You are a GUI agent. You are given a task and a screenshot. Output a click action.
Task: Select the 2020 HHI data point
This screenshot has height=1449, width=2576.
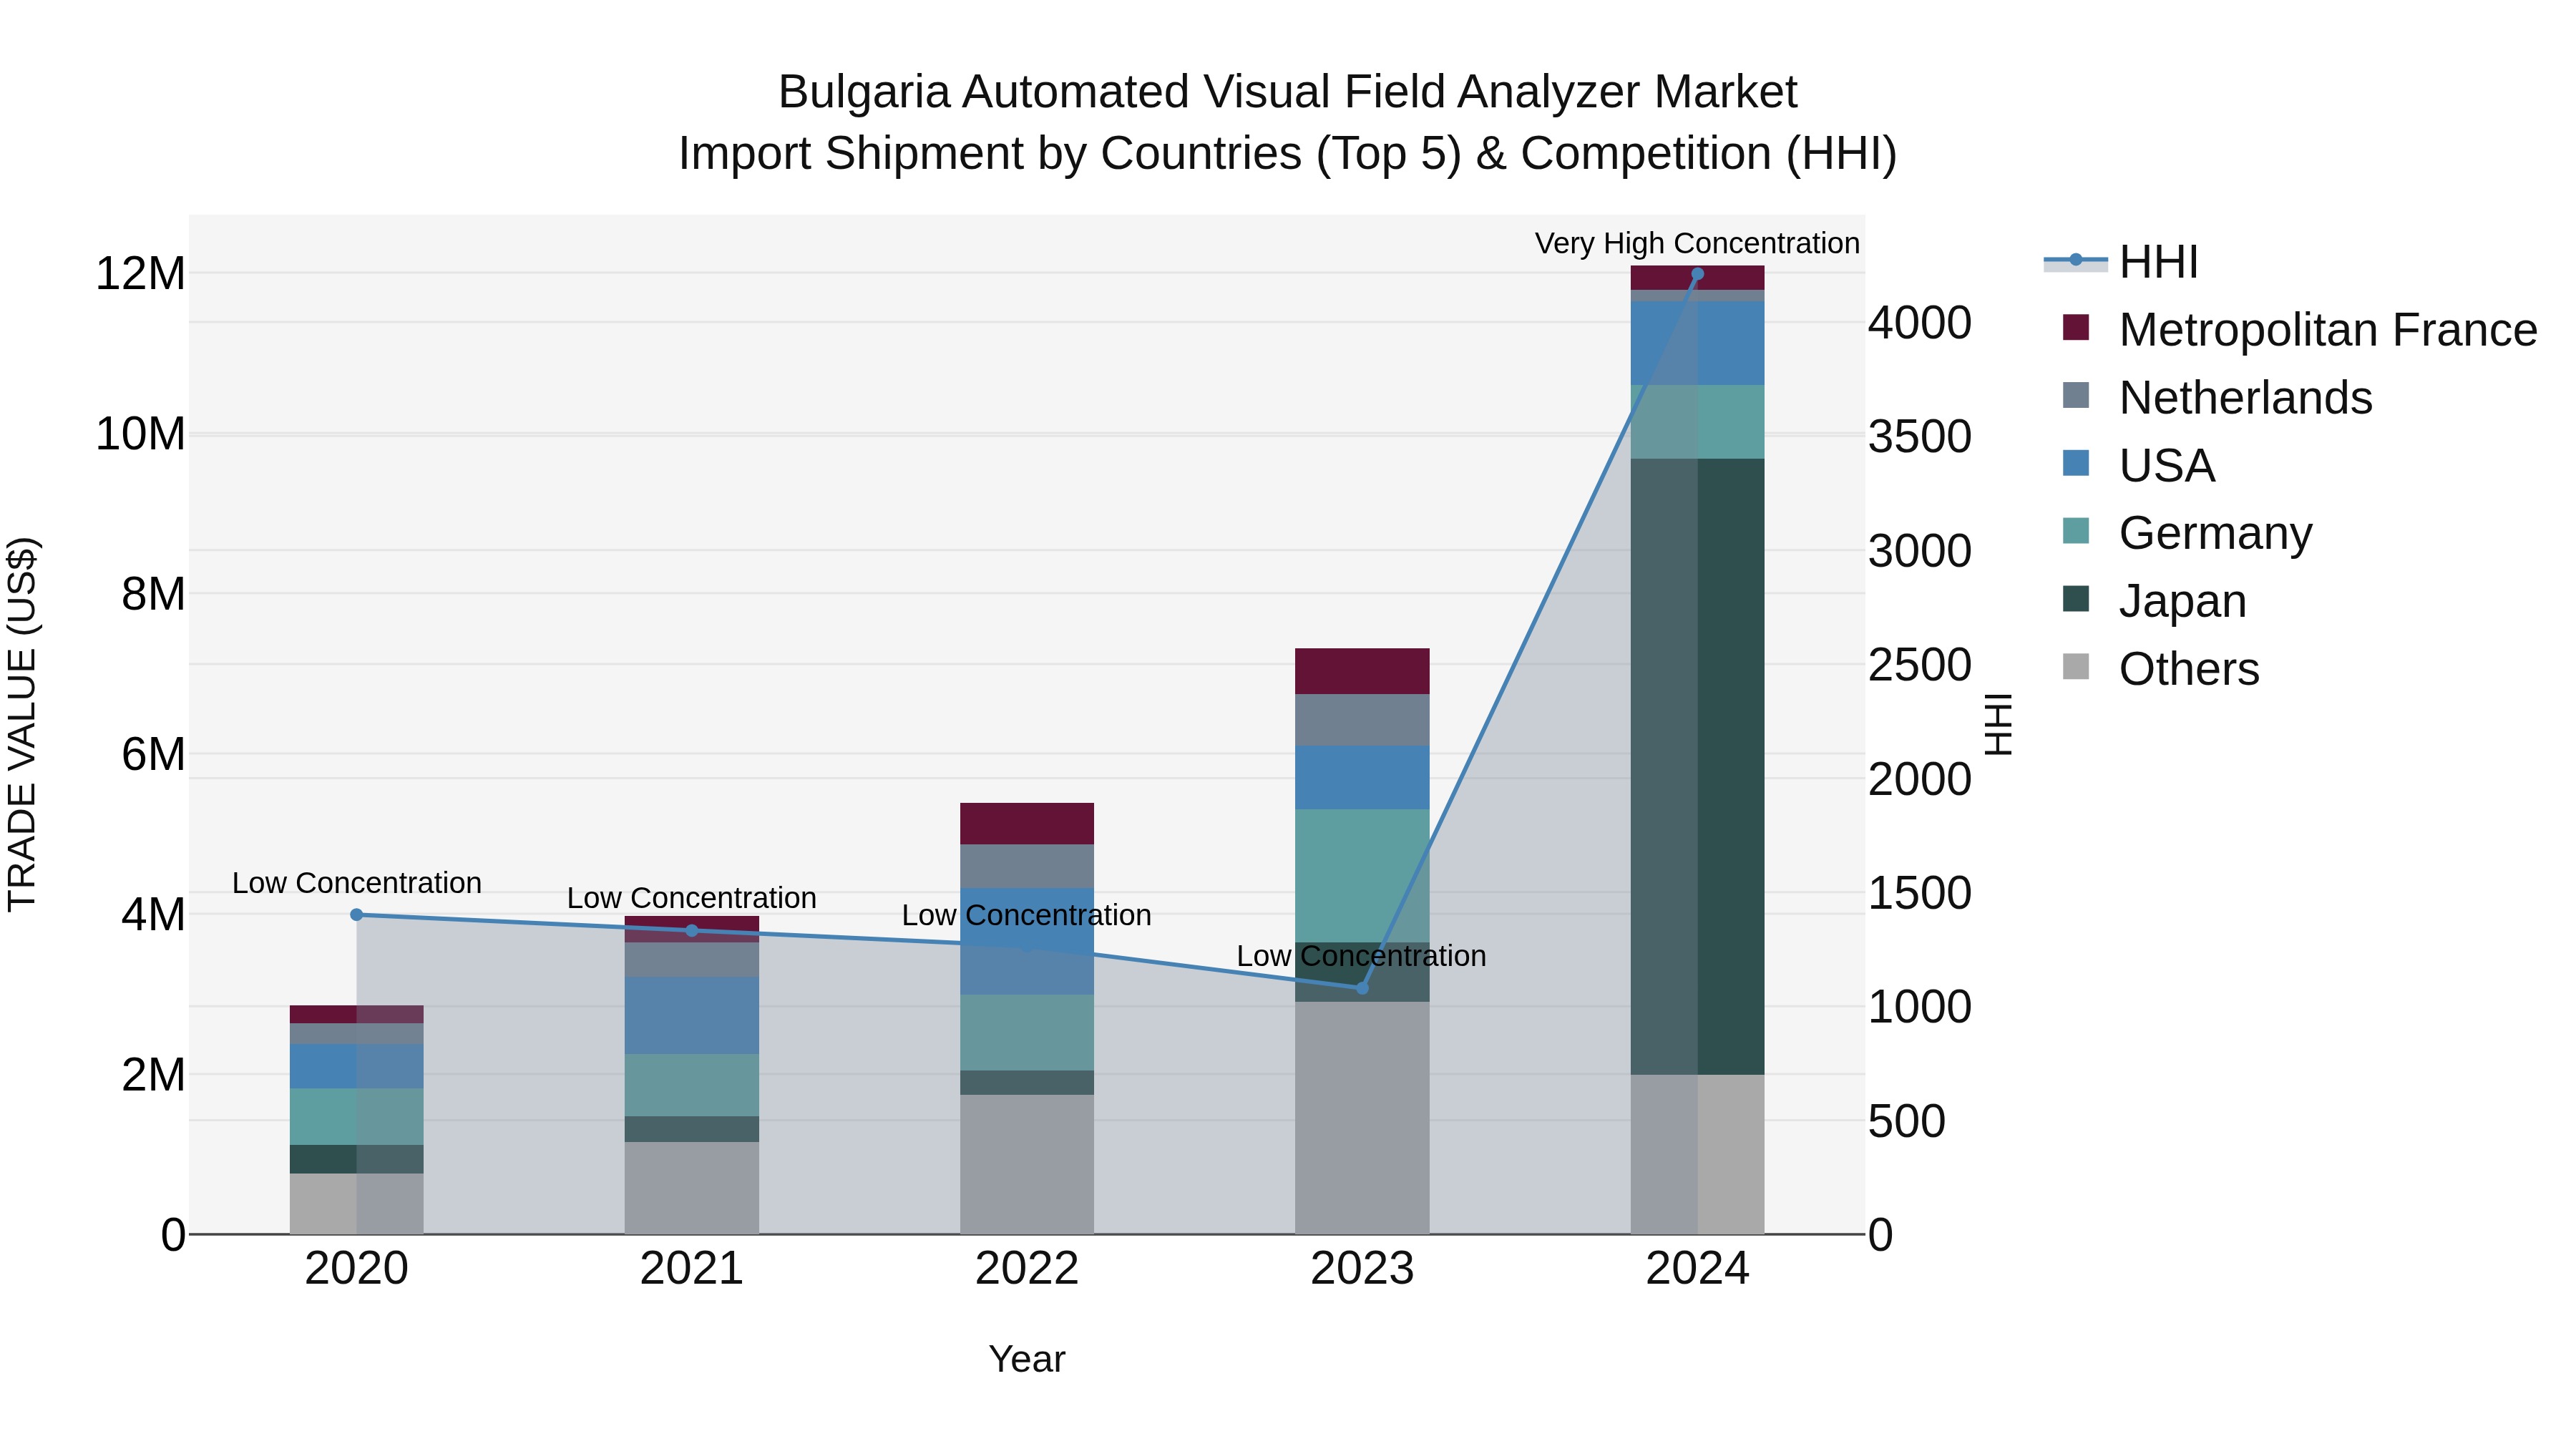pos(357,915)
